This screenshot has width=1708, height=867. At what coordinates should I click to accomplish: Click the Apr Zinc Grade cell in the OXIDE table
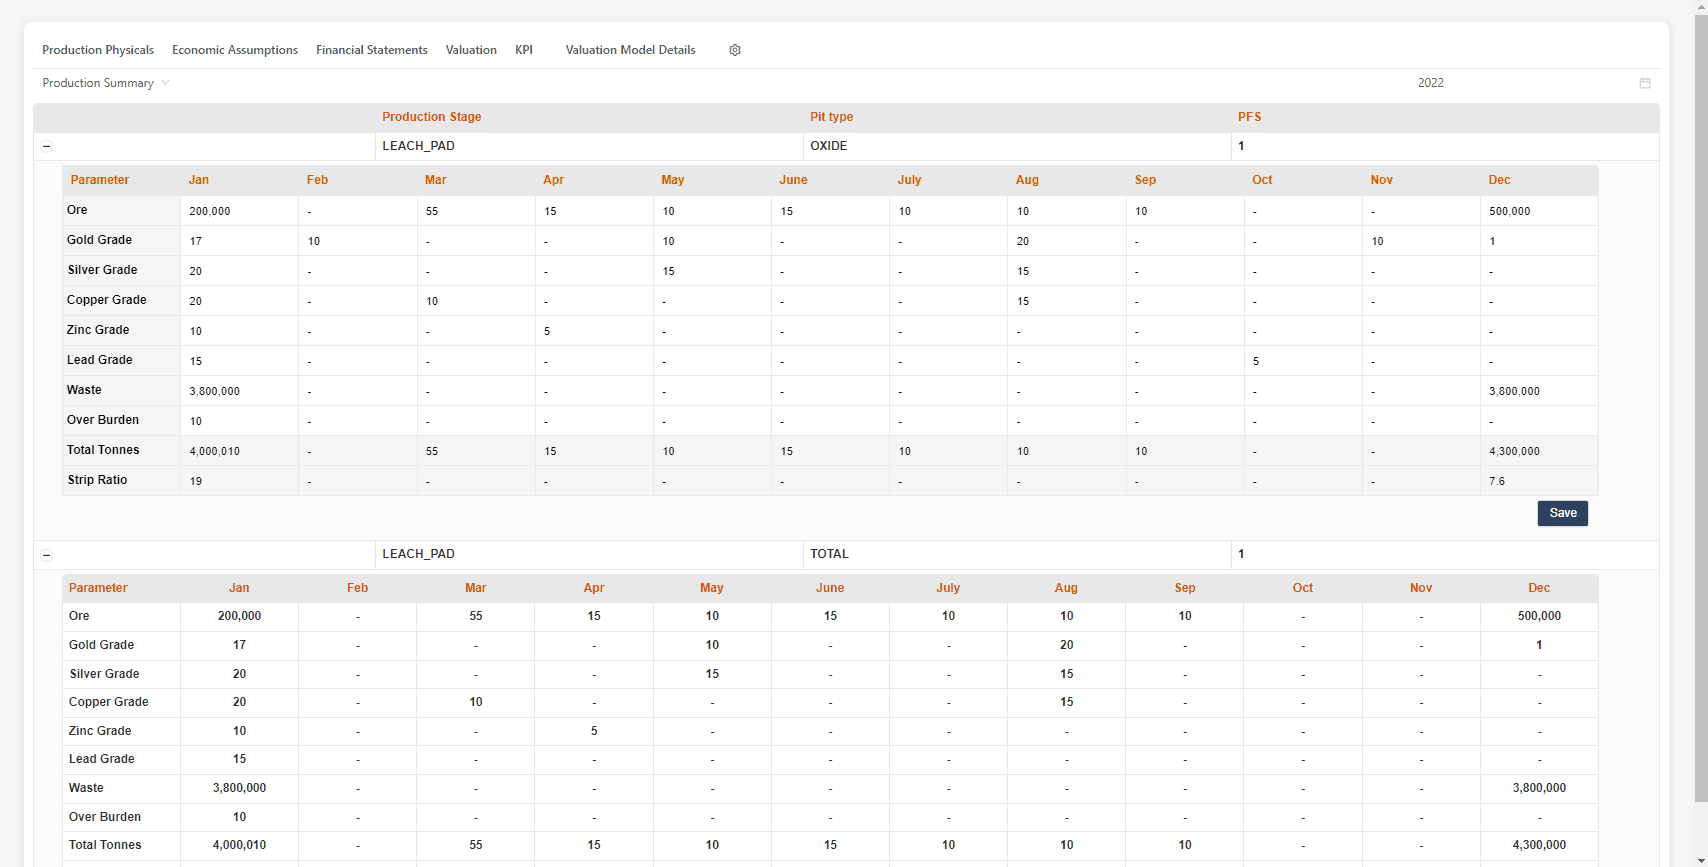pos(593,331)
